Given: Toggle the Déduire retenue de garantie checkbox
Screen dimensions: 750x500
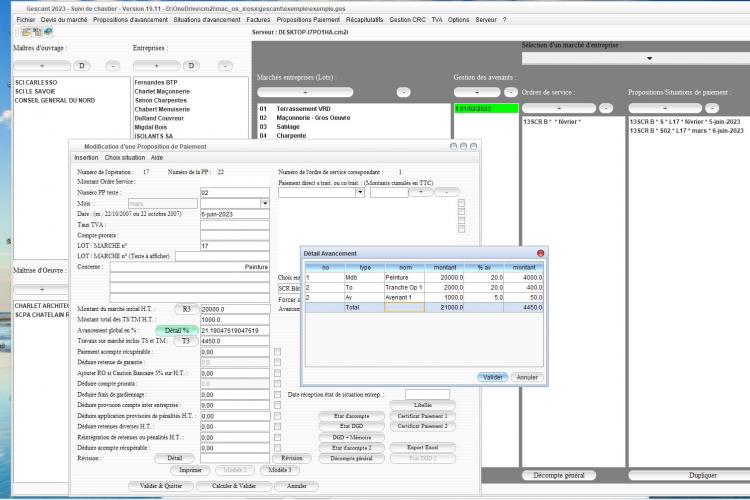Looking at the screenshot, I should 277,362.
